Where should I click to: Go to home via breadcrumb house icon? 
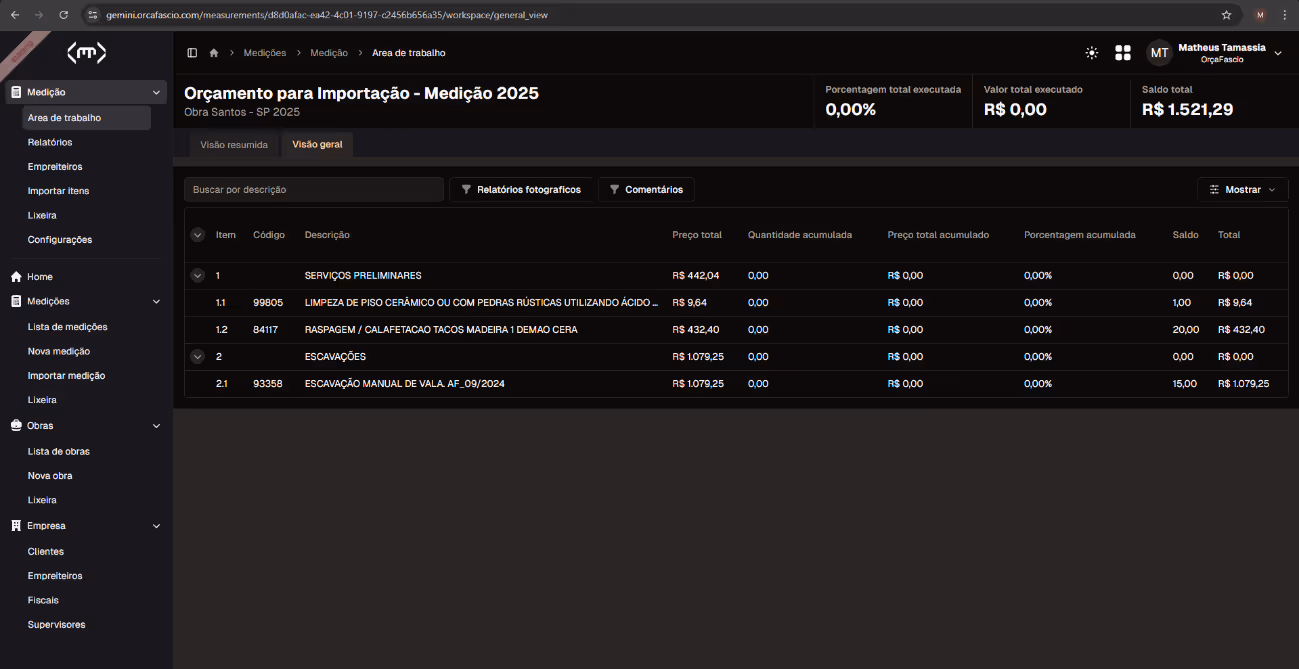[214, 53]
